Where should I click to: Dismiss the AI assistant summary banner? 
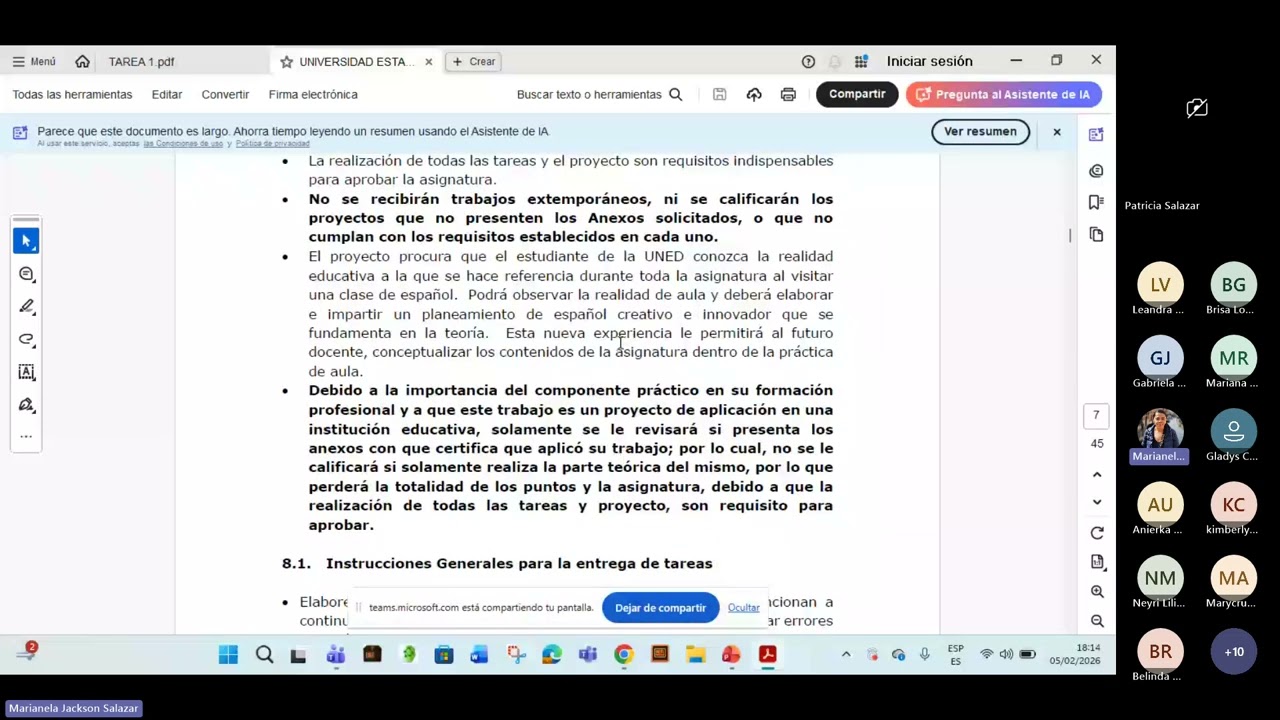(1056, 132)
